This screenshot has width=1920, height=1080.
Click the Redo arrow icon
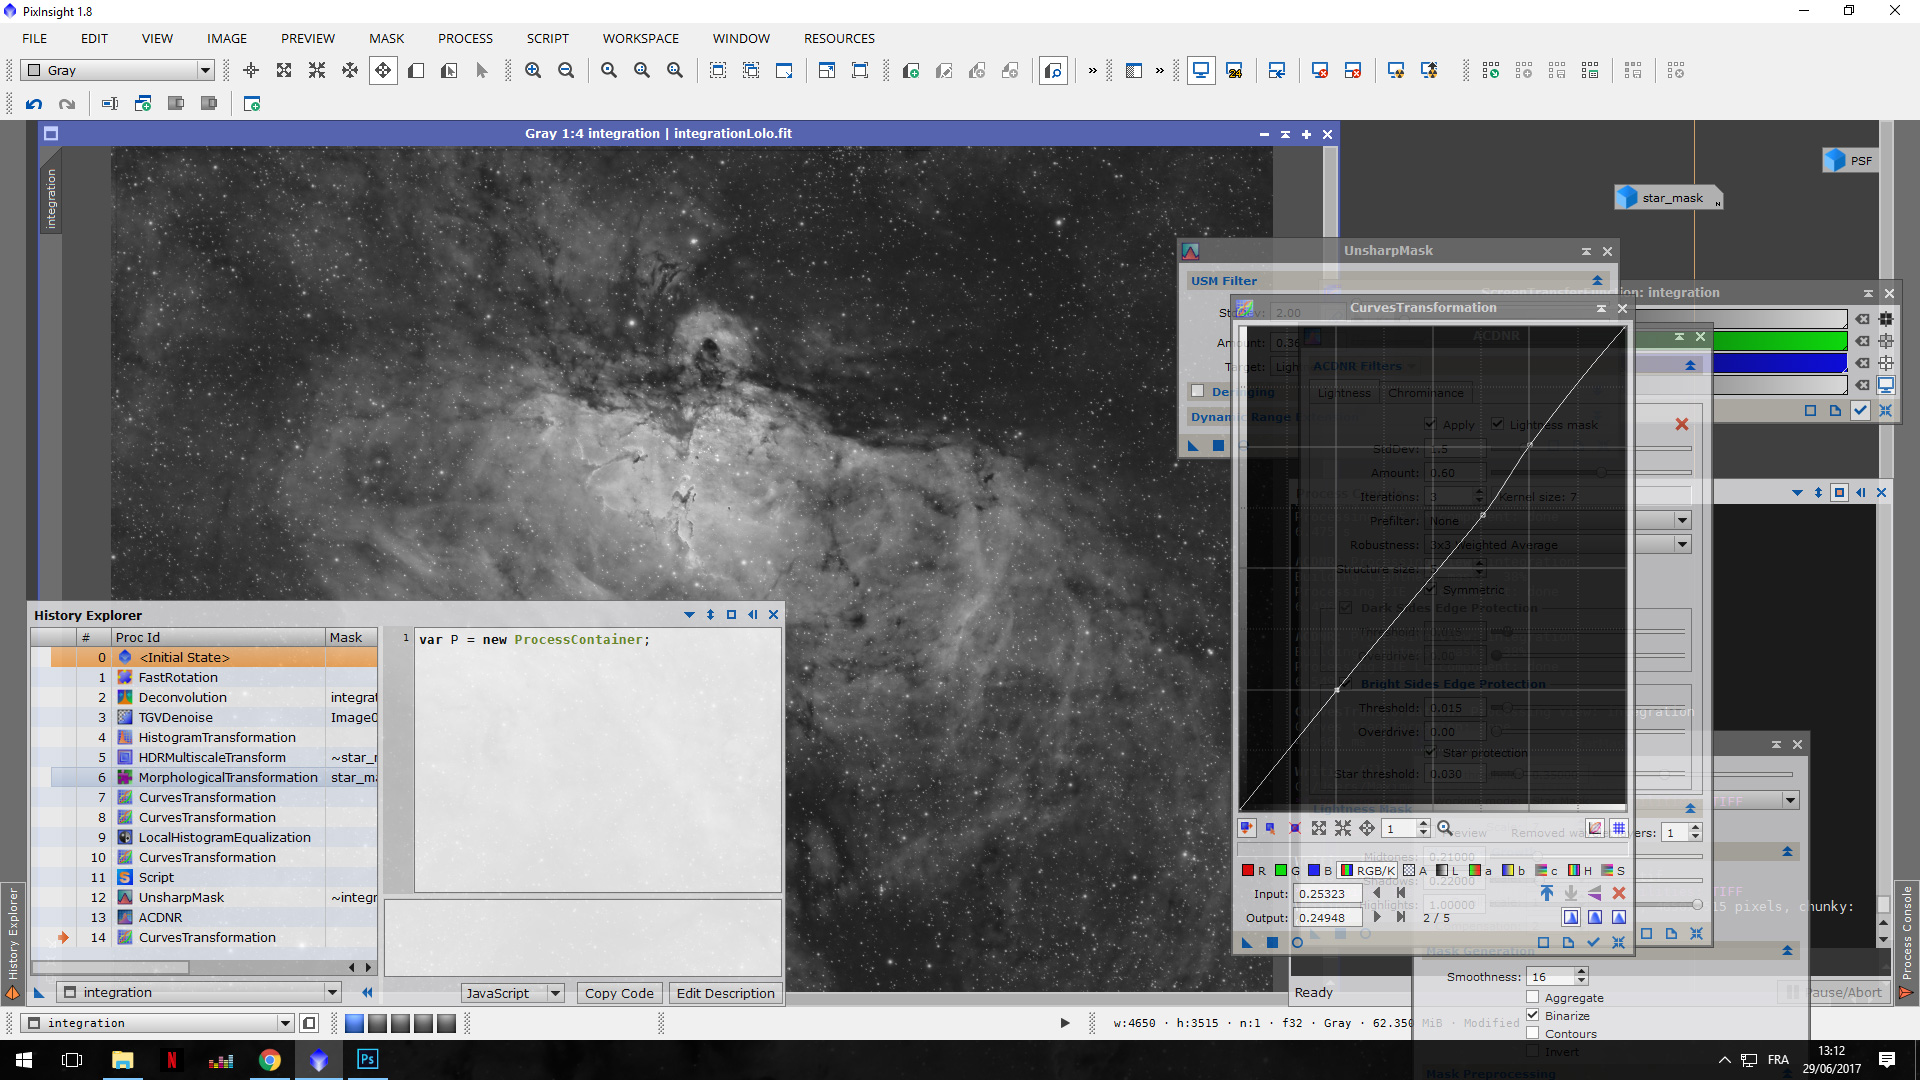(67, 103)
